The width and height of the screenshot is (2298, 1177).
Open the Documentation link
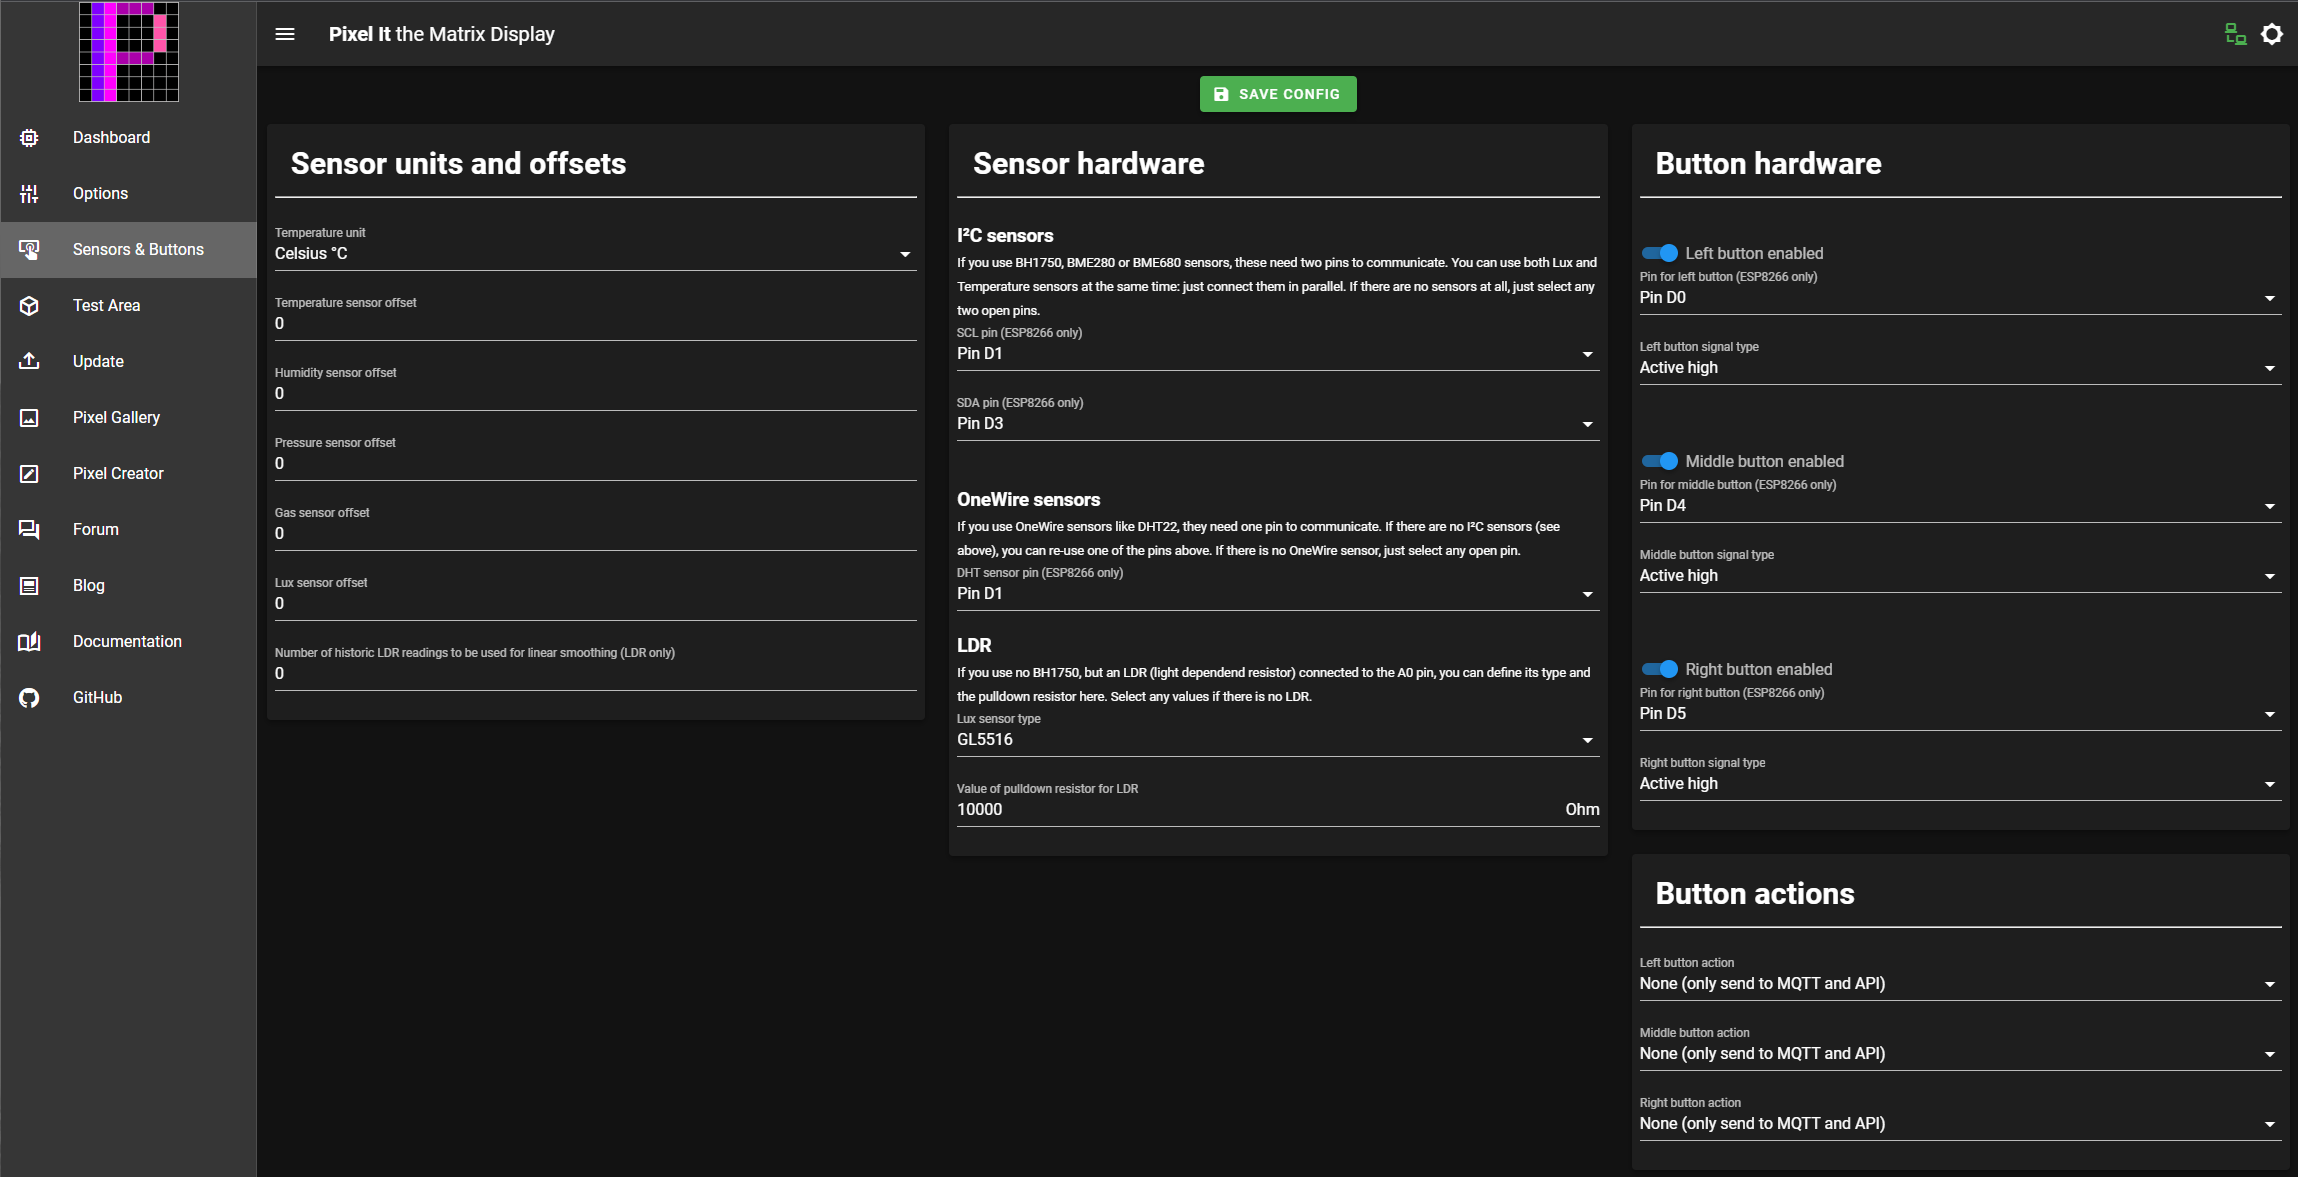(x=128, y=642)
